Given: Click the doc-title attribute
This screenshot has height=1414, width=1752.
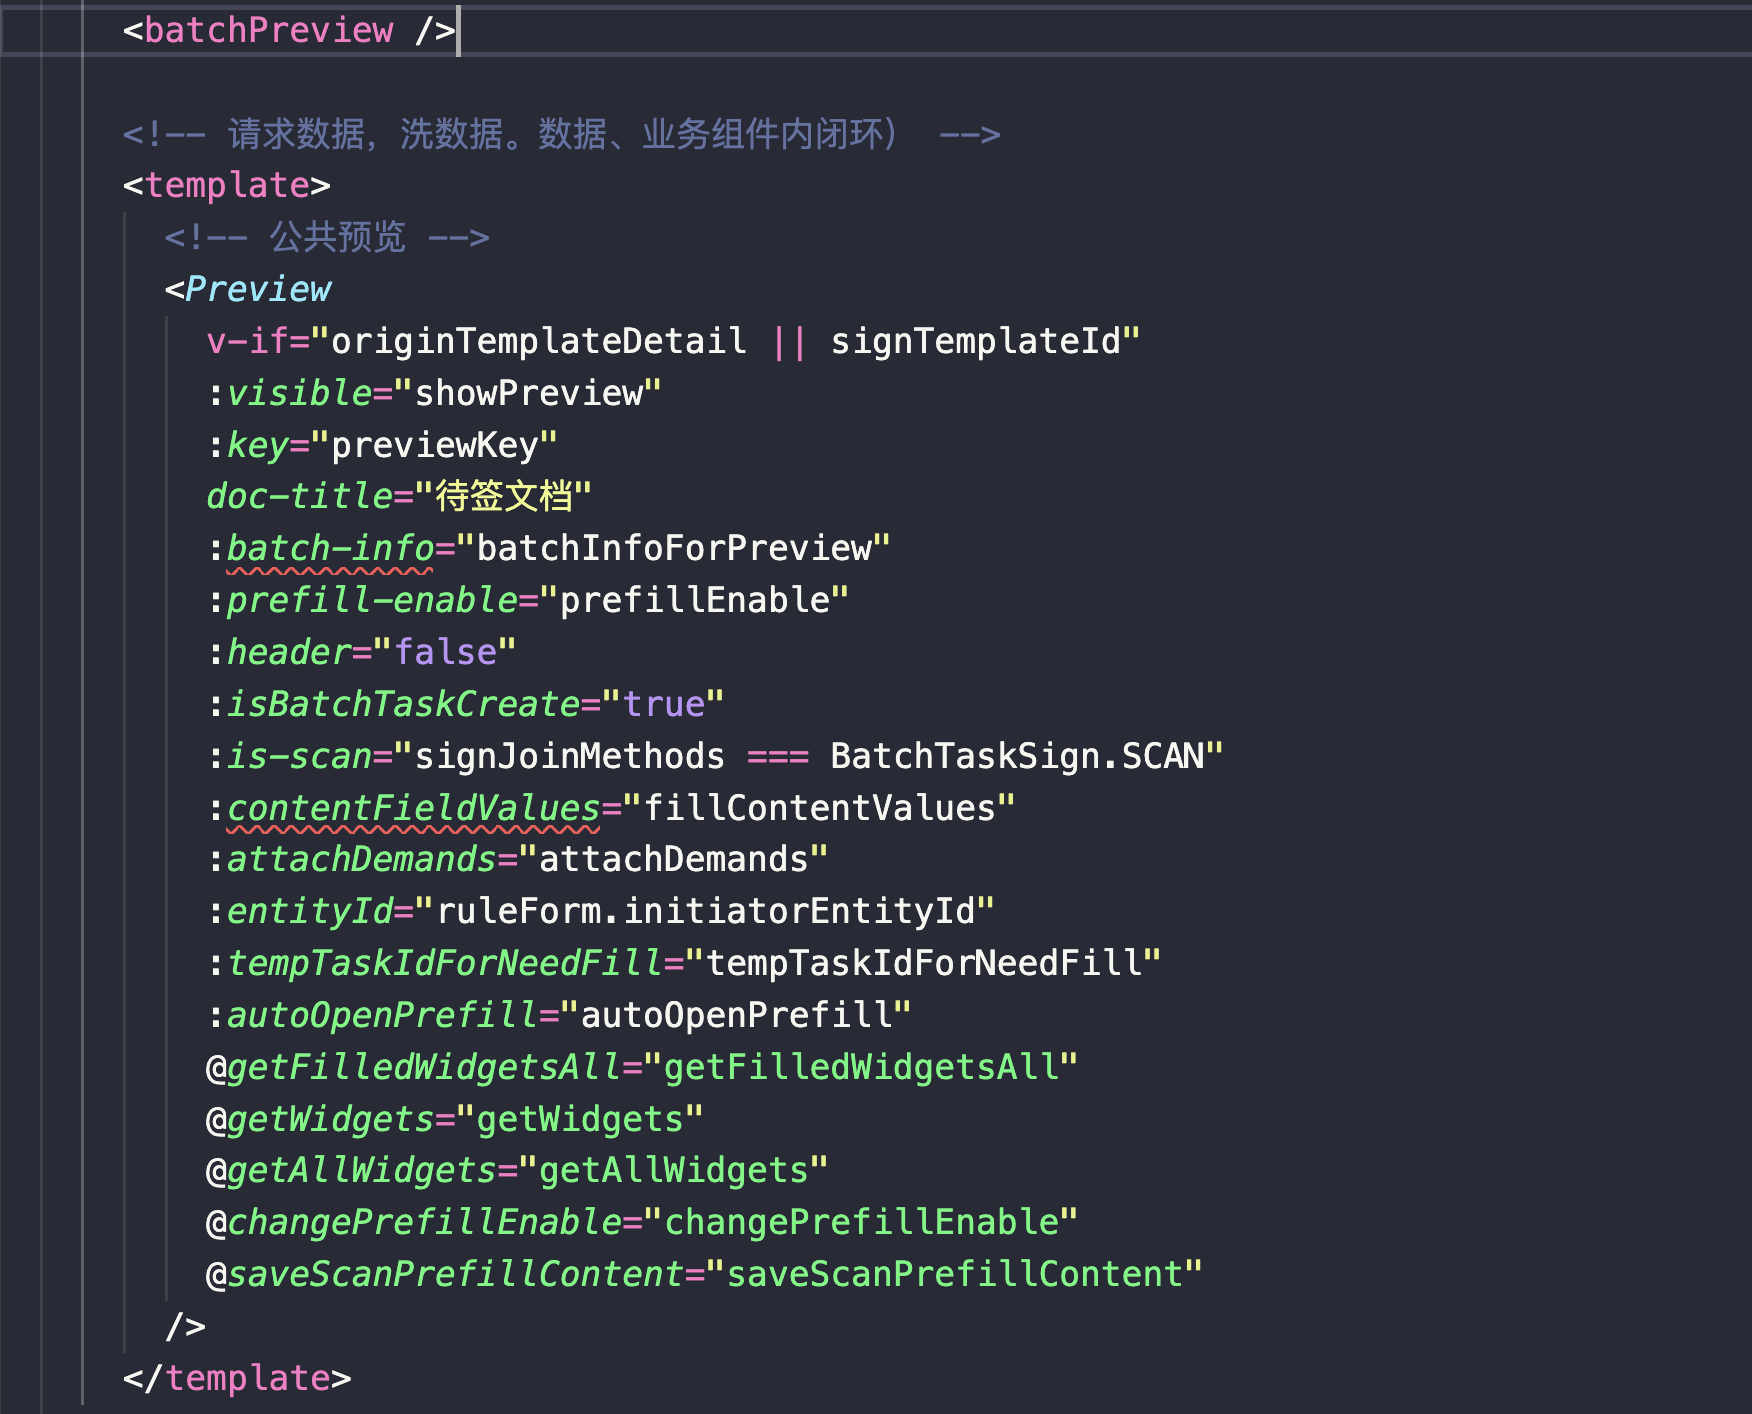Looking at the screenshot, I should [299, 496].
